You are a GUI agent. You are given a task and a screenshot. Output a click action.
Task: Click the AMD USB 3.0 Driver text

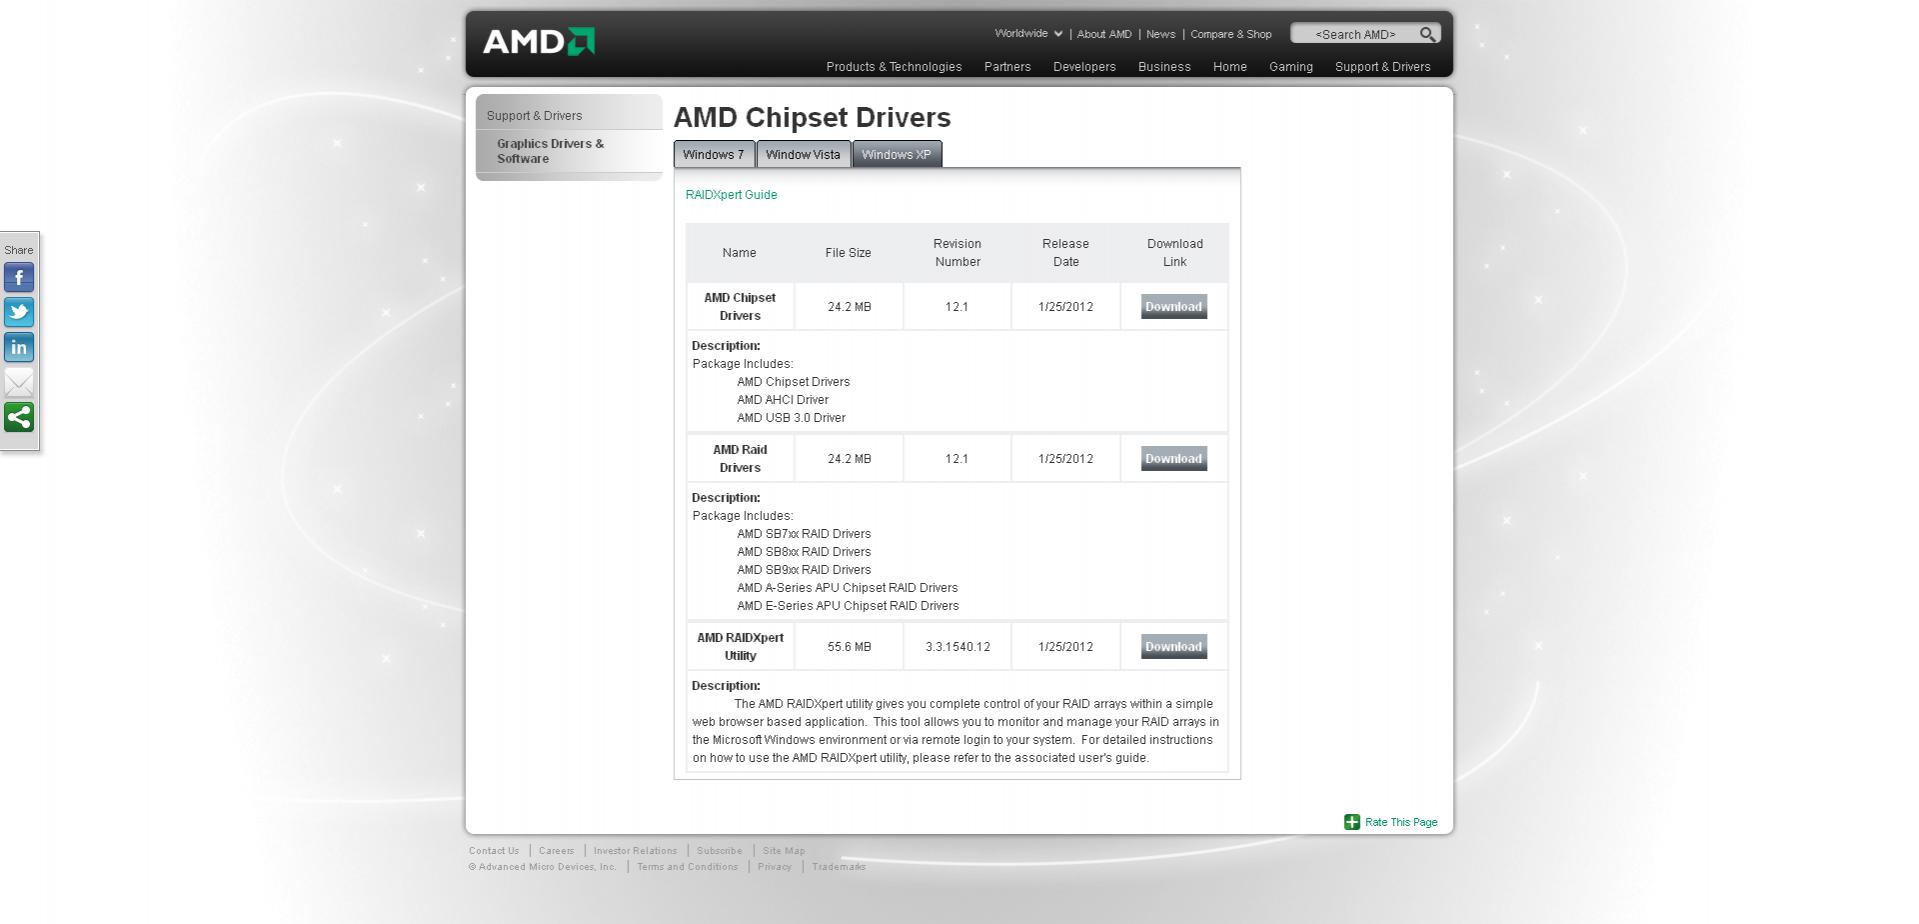(x=791, y=418)
